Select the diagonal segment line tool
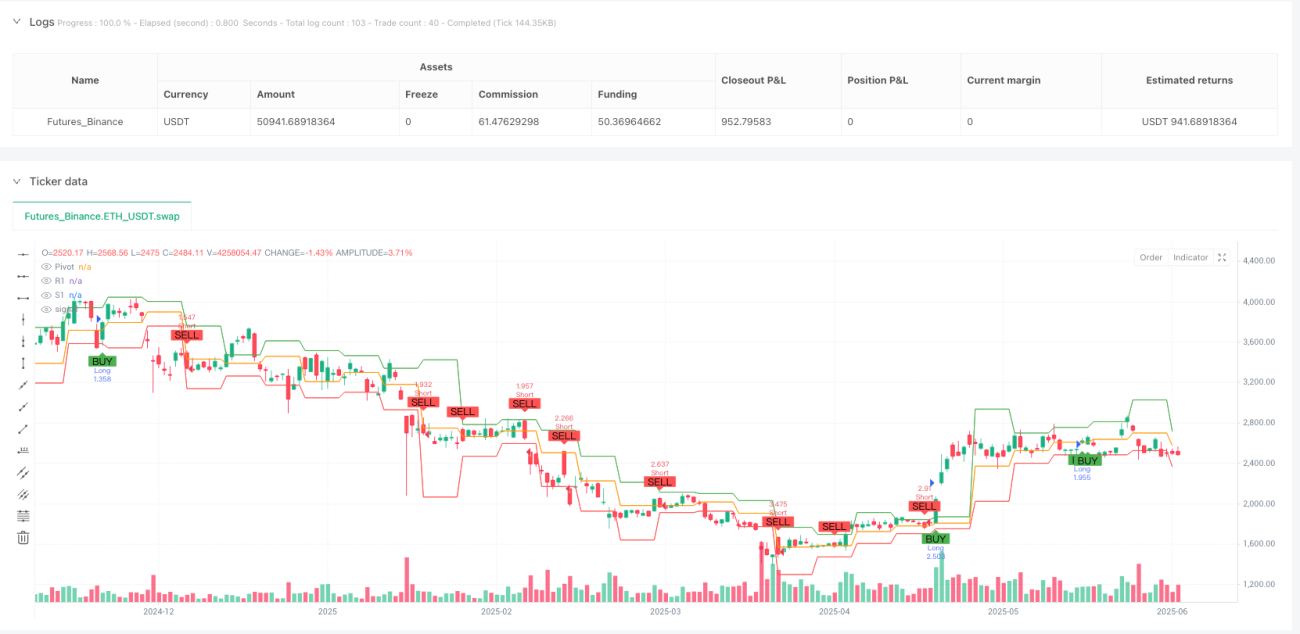This screenshot has height=634, width=1300. [24, 428]
